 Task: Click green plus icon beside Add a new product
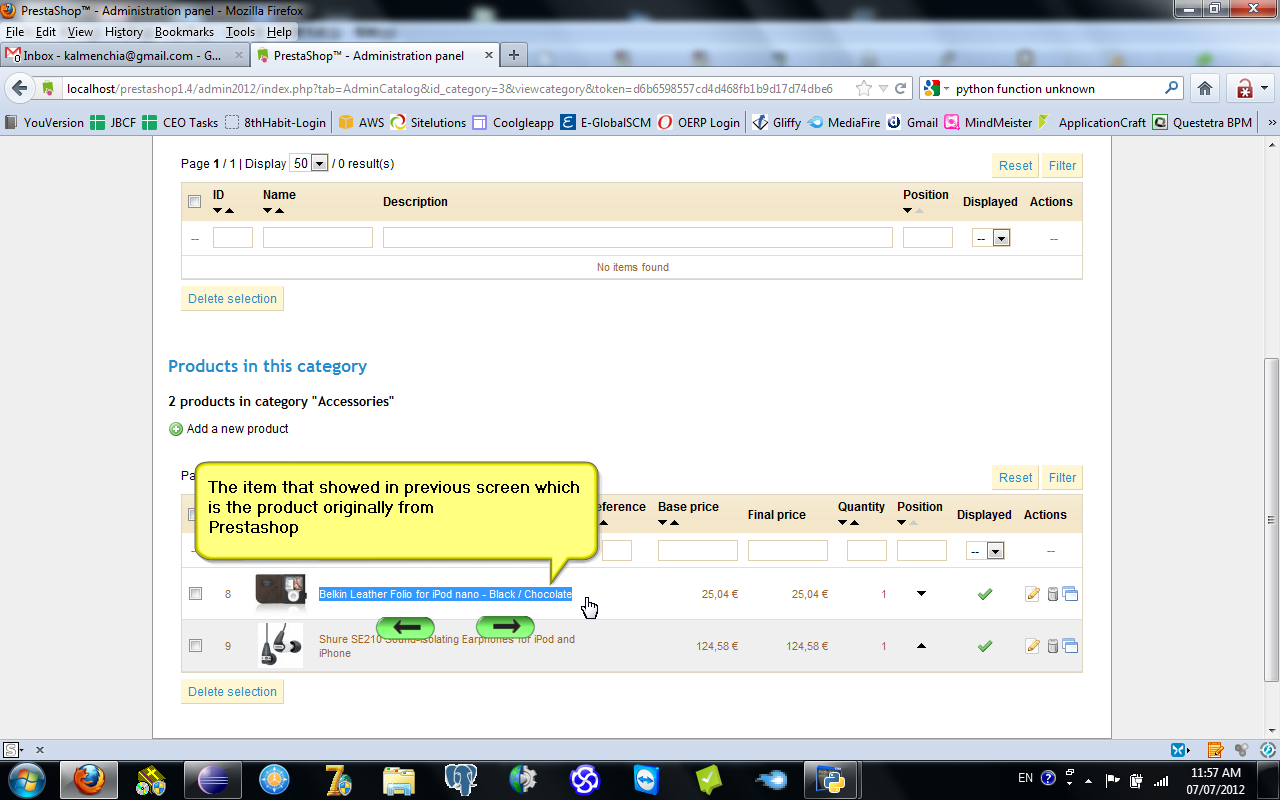[176, 429]
